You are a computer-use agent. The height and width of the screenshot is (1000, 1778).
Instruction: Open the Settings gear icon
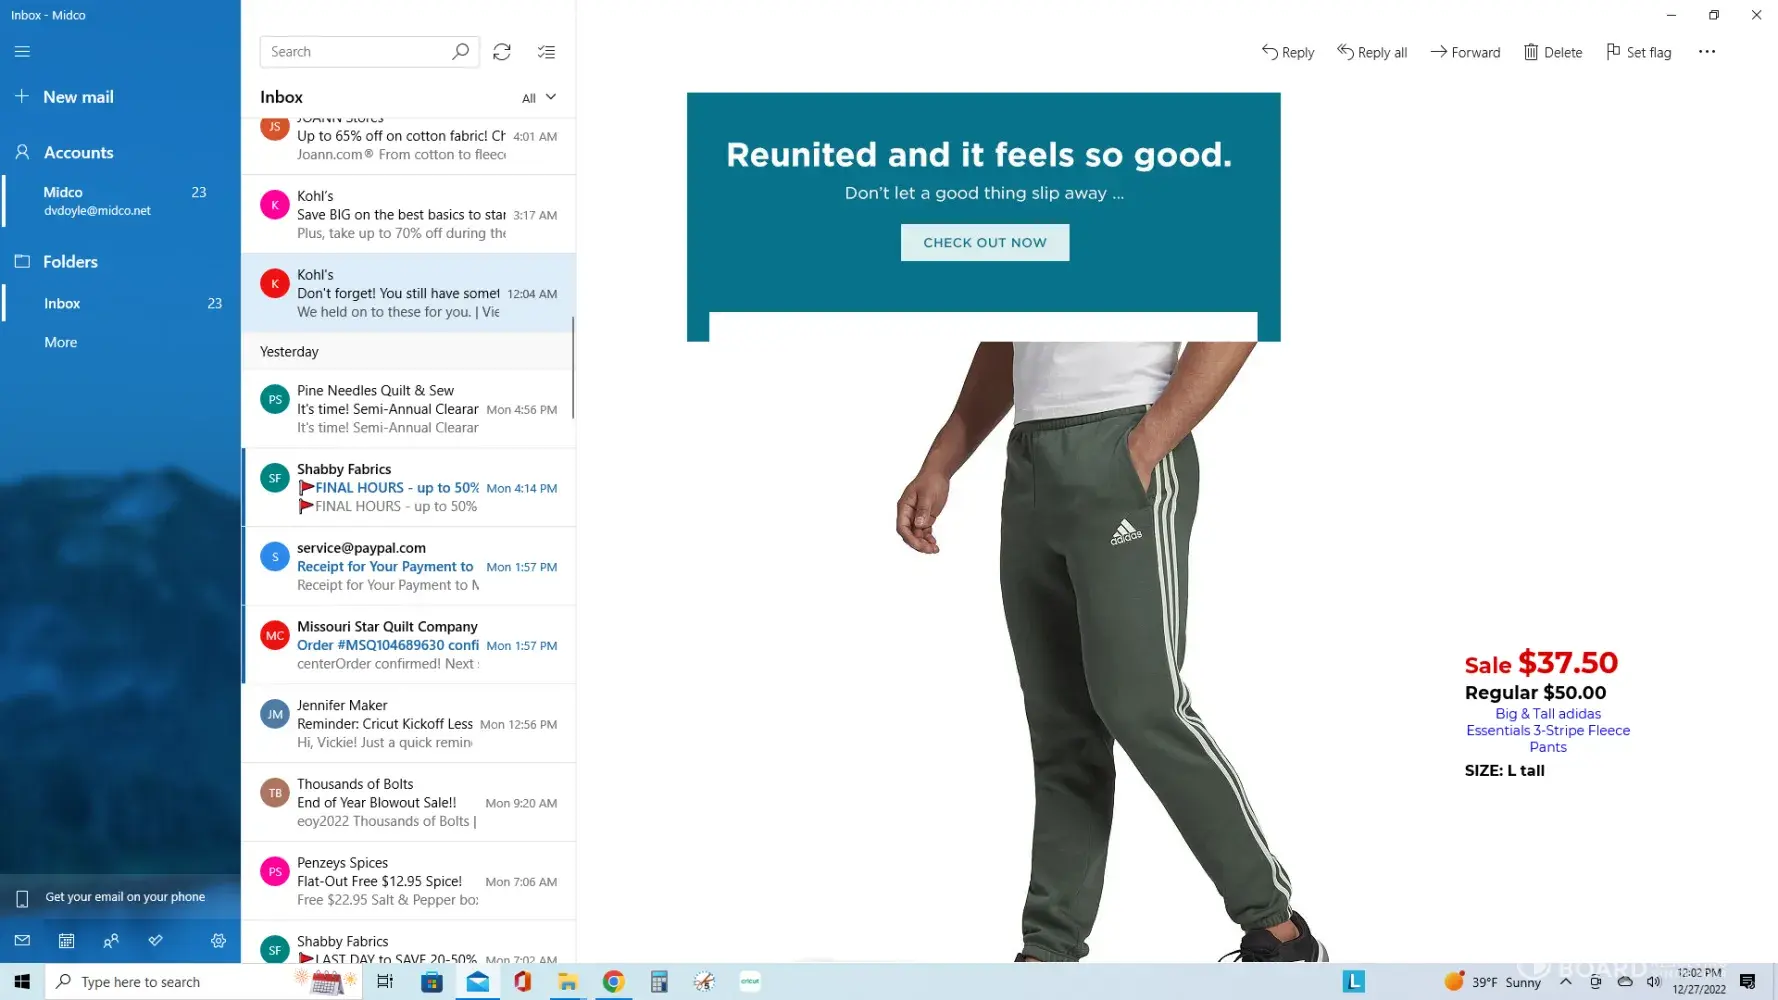point(218,940)
